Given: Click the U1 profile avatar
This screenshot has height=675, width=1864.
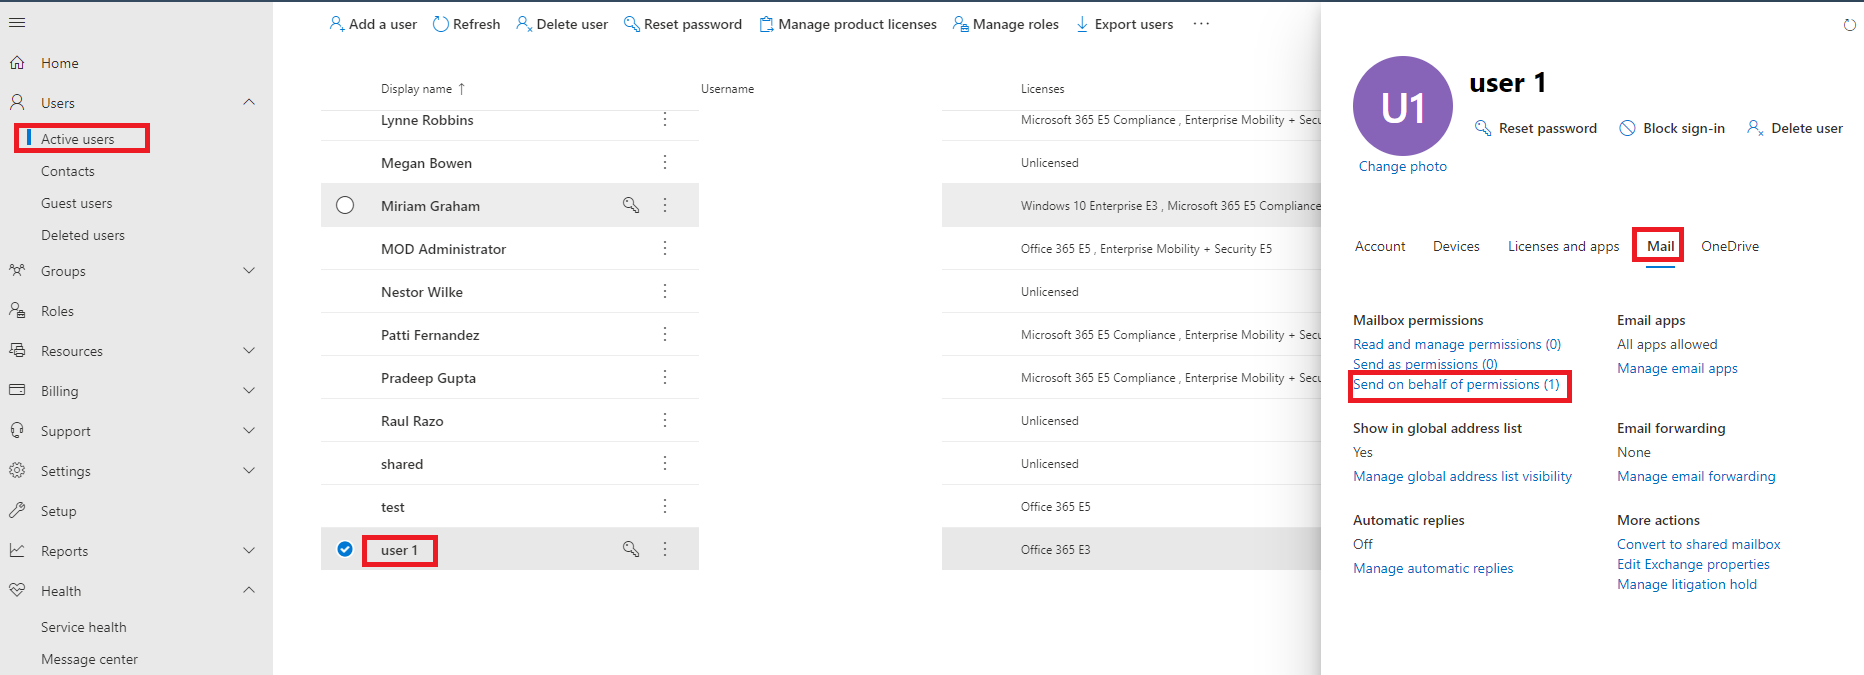Looking at the screenshot, I should tap(1402, 106).
